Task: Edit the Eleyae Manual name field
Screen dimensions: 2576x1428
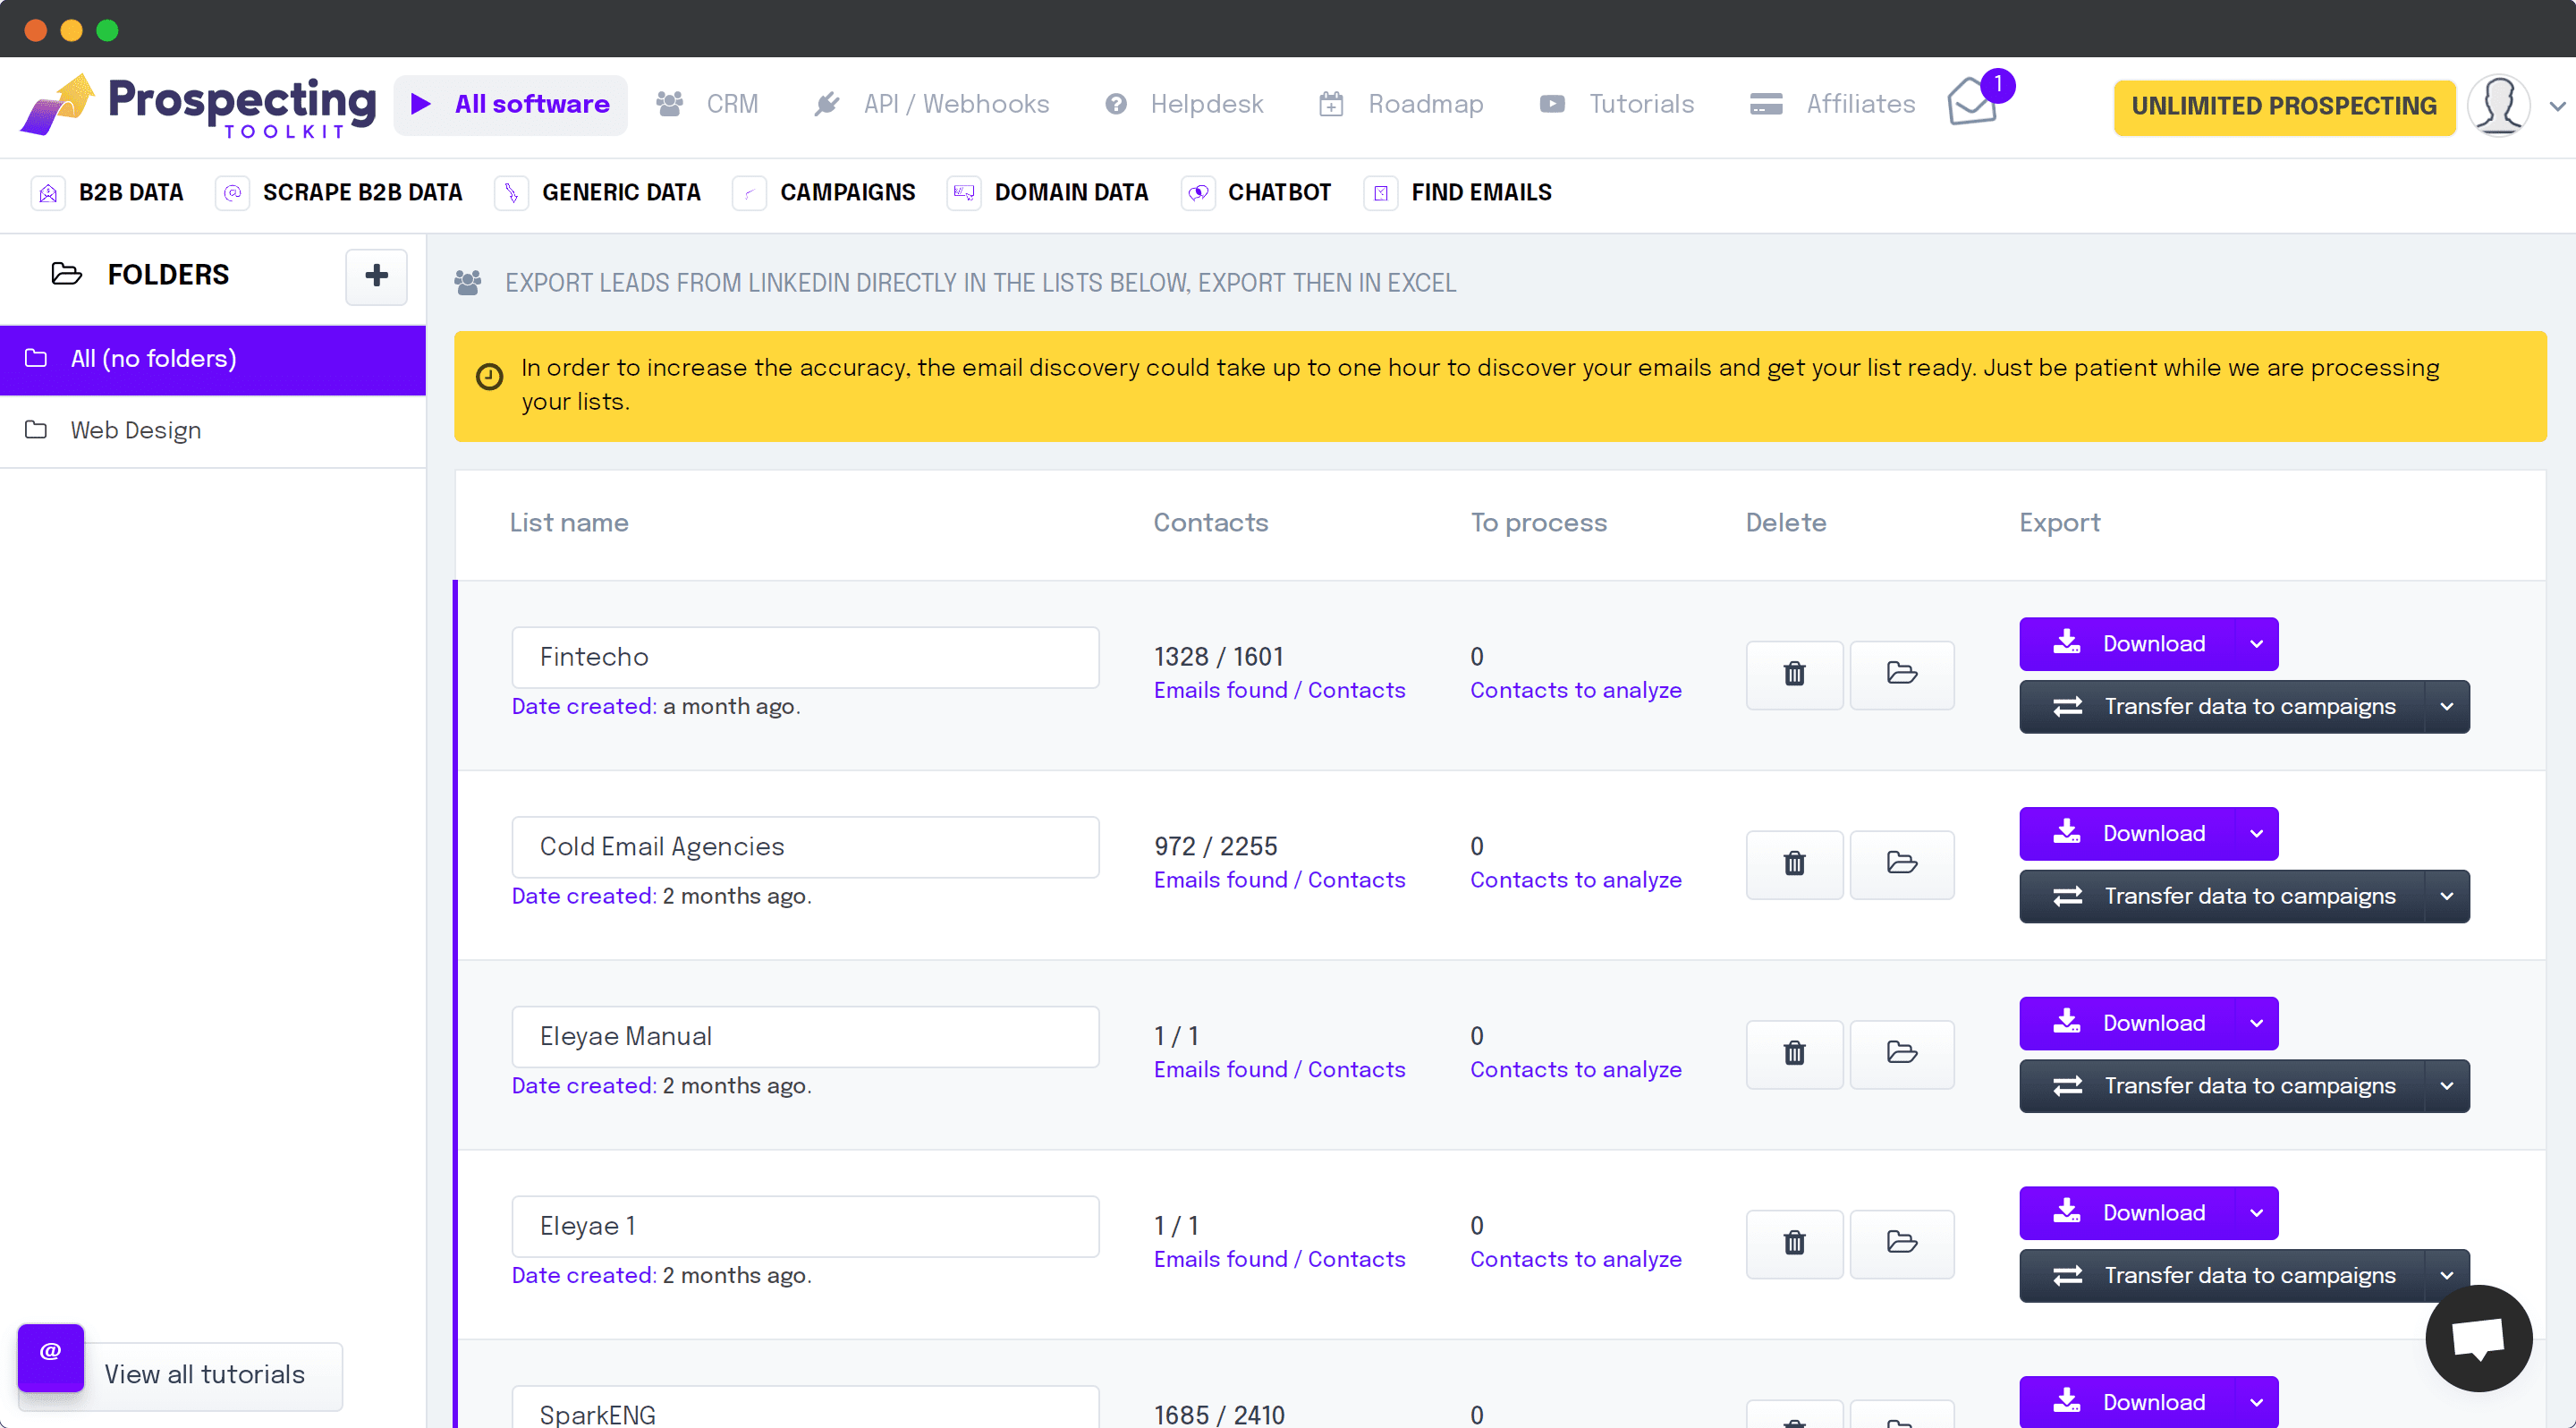Action: coord(805,1038)
